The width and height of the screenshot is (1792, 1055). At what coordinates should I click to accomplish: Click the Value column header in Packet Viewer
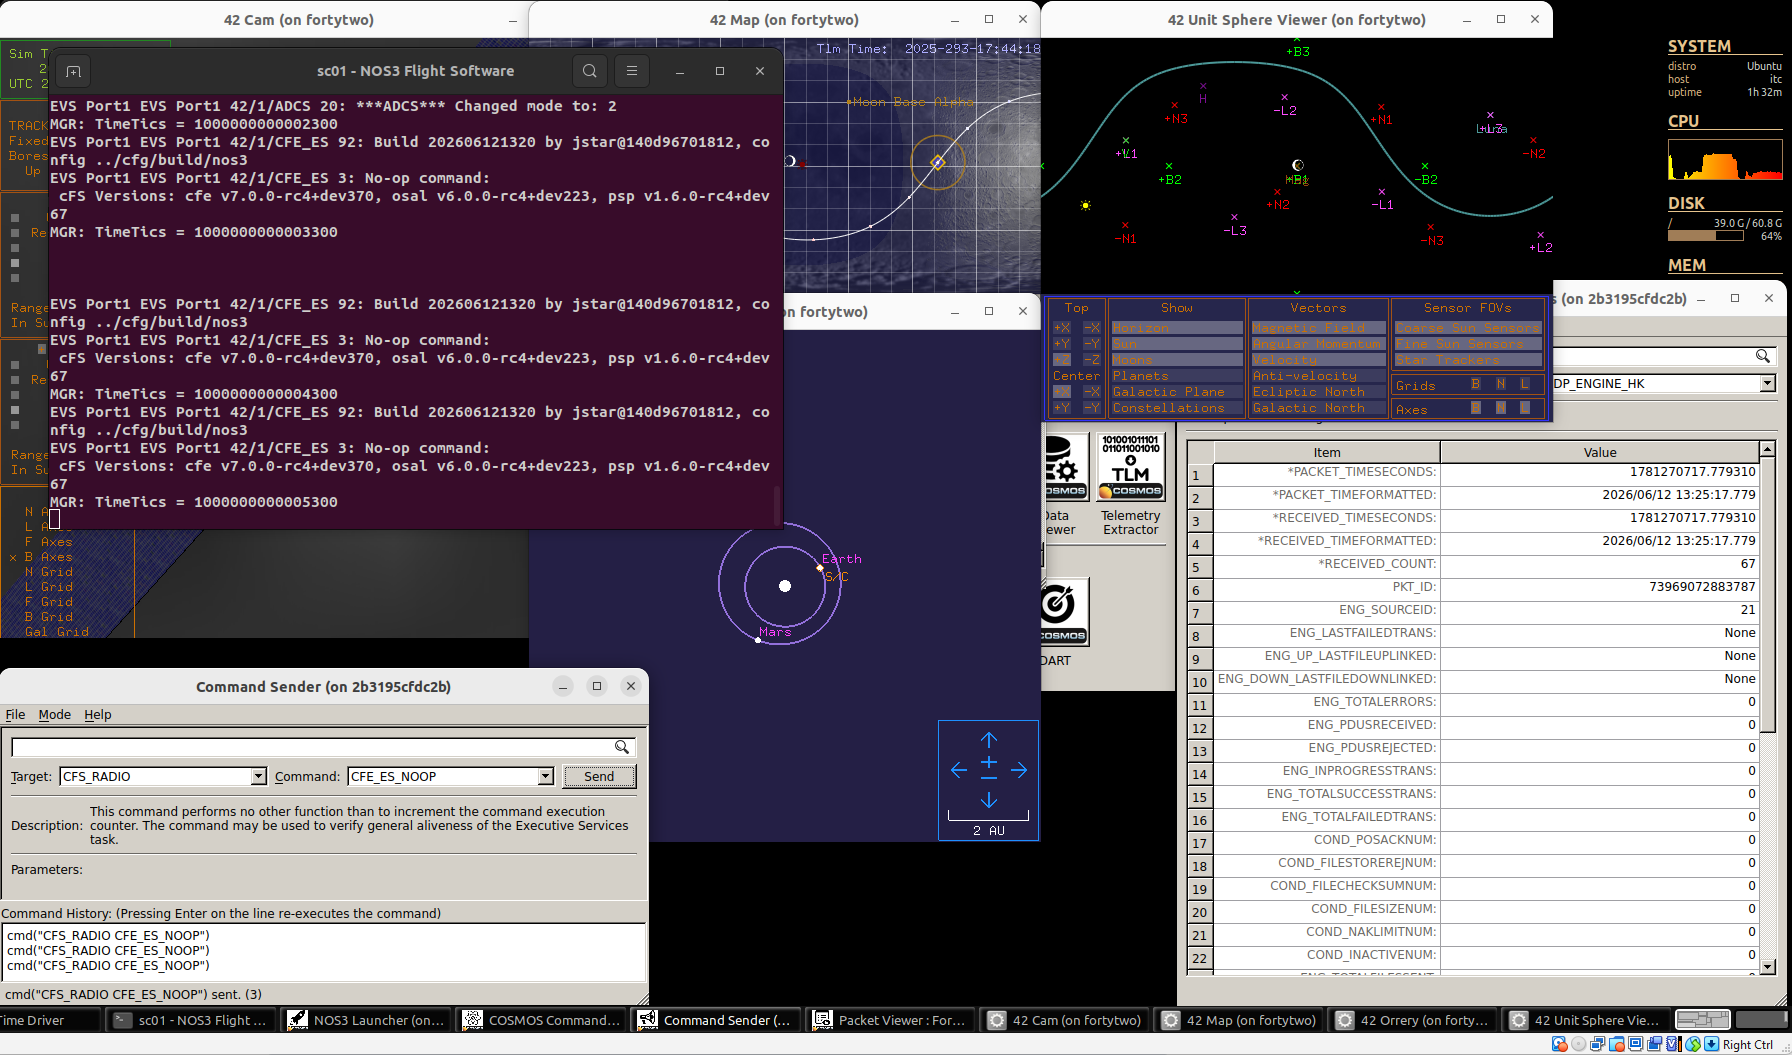pos(1600,452)
